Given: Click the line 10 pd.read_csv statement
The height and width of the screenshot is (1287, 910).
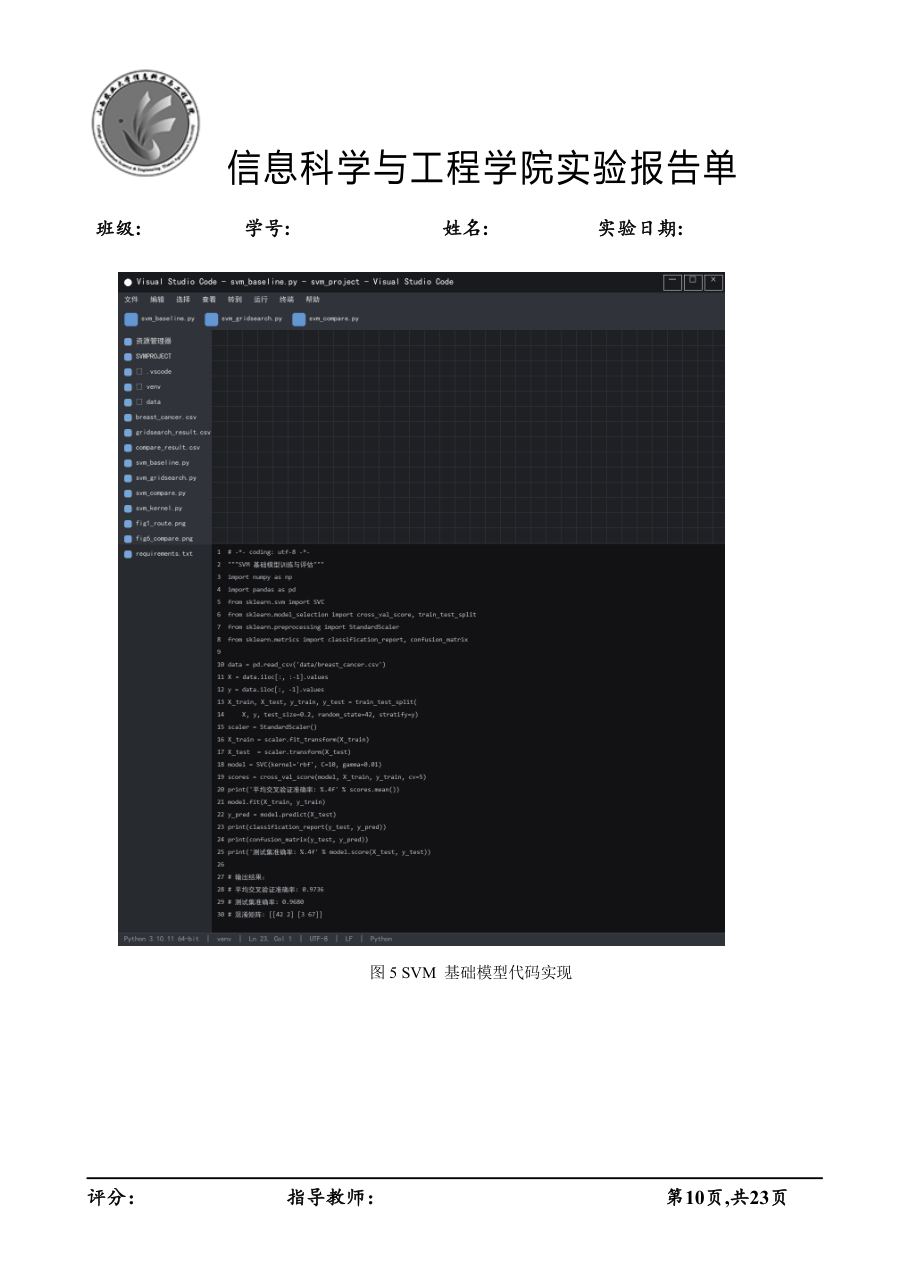Looking at the screenshot, I should click(307, 664).
